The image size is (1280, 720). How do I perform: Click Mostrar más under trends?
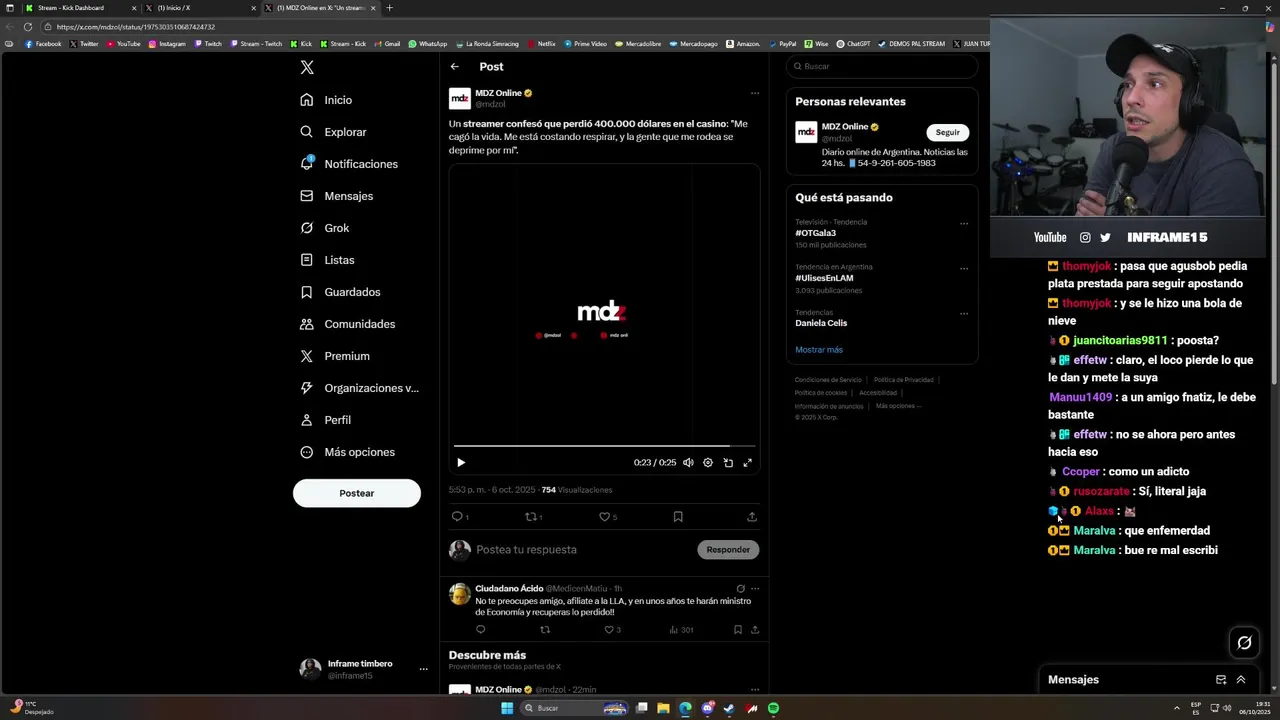[819, 350]
